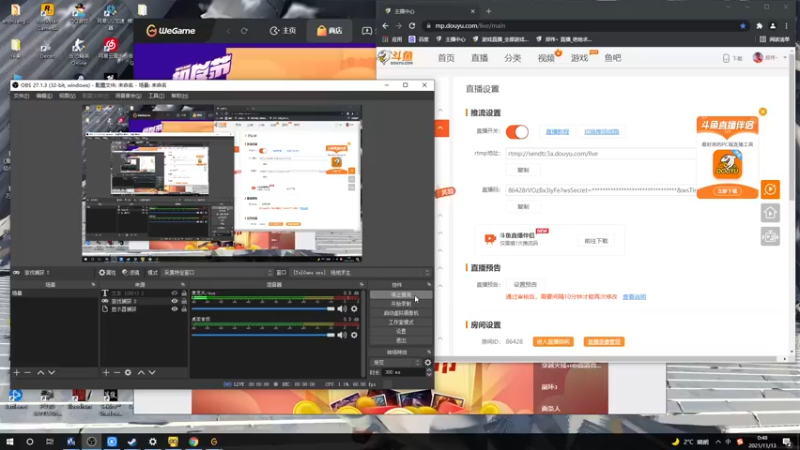The image size is (800, 450).
Task: Open the 直播教程 link on the Douyu page
Action: click(557, 132)
